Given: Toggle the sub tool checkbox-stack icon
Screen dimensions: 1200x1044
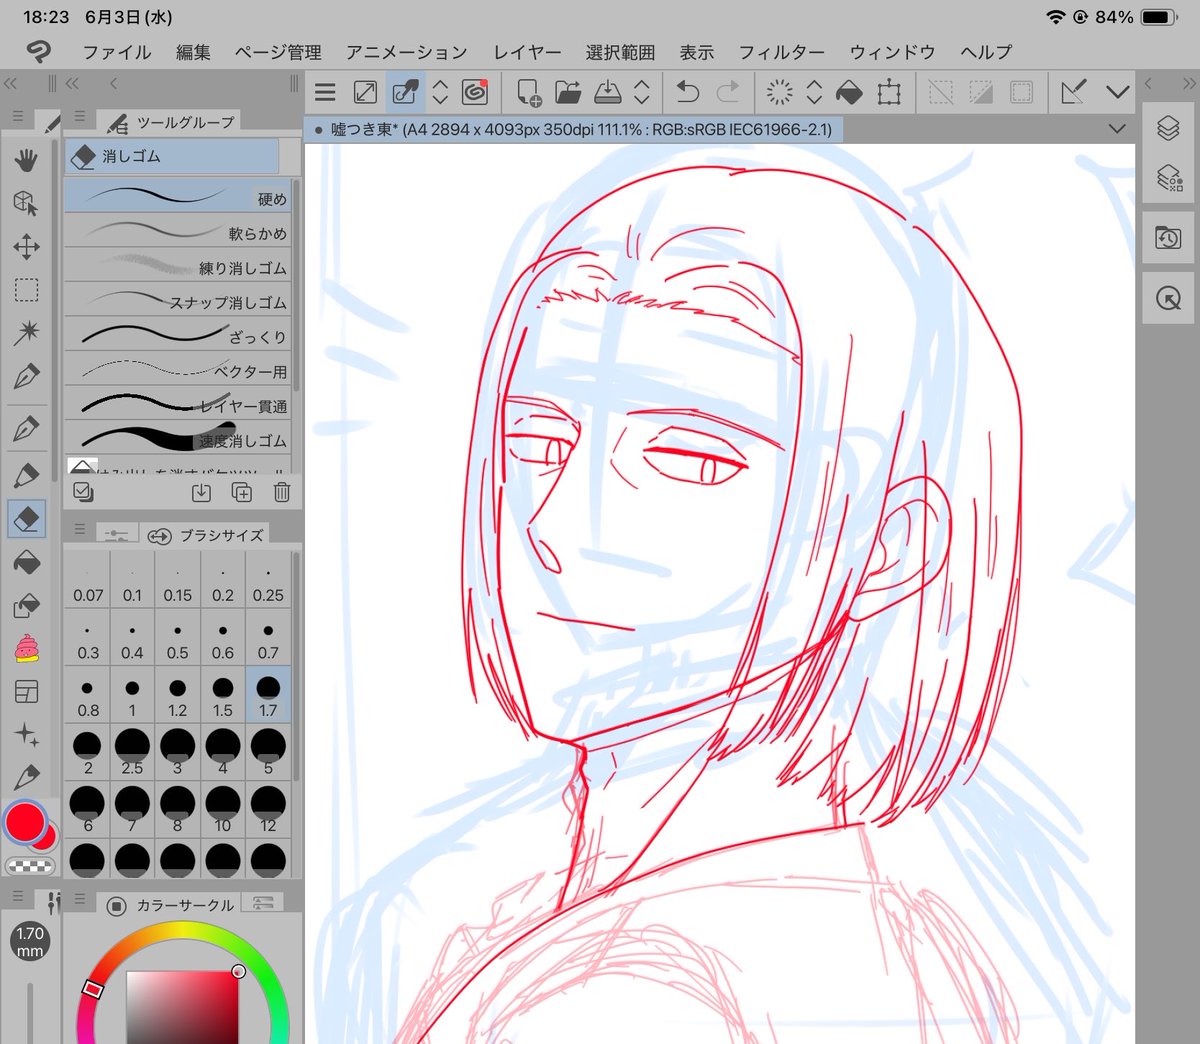Looking at the screenshot, I should coord(83,492).
